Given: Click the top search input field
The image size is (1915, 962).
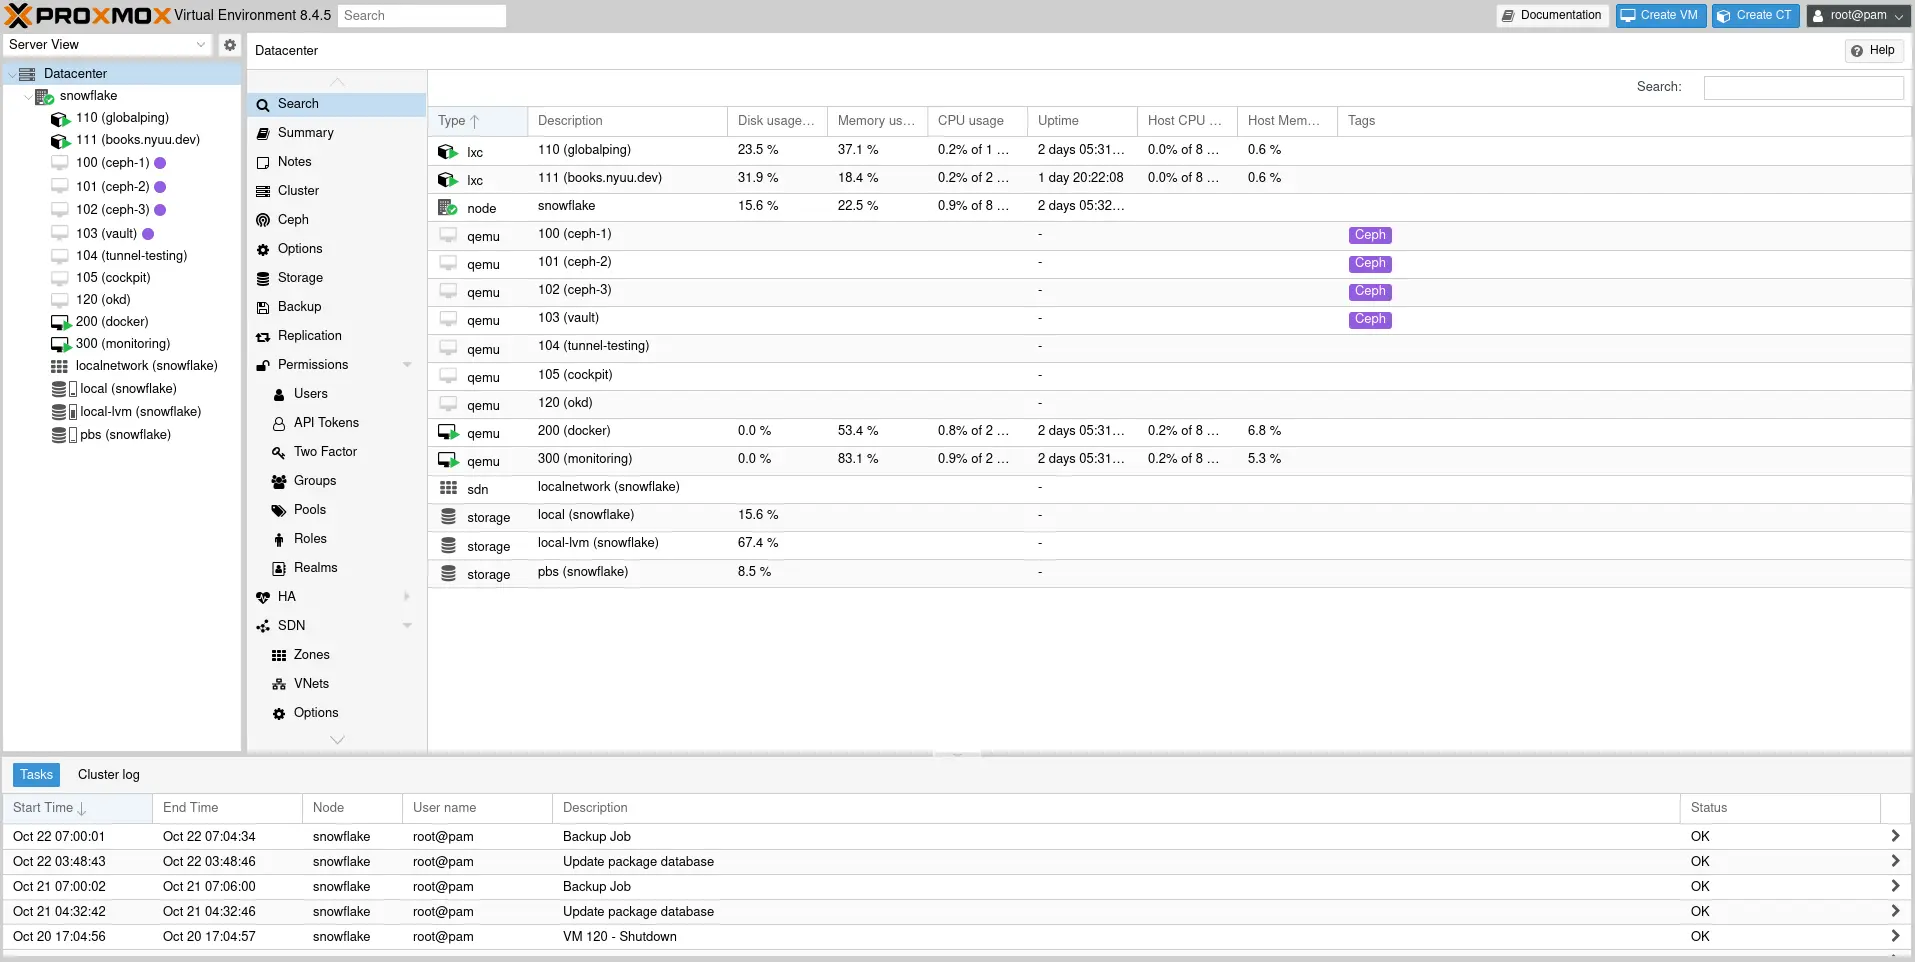Looking at the screenshot, I should 421,15.
